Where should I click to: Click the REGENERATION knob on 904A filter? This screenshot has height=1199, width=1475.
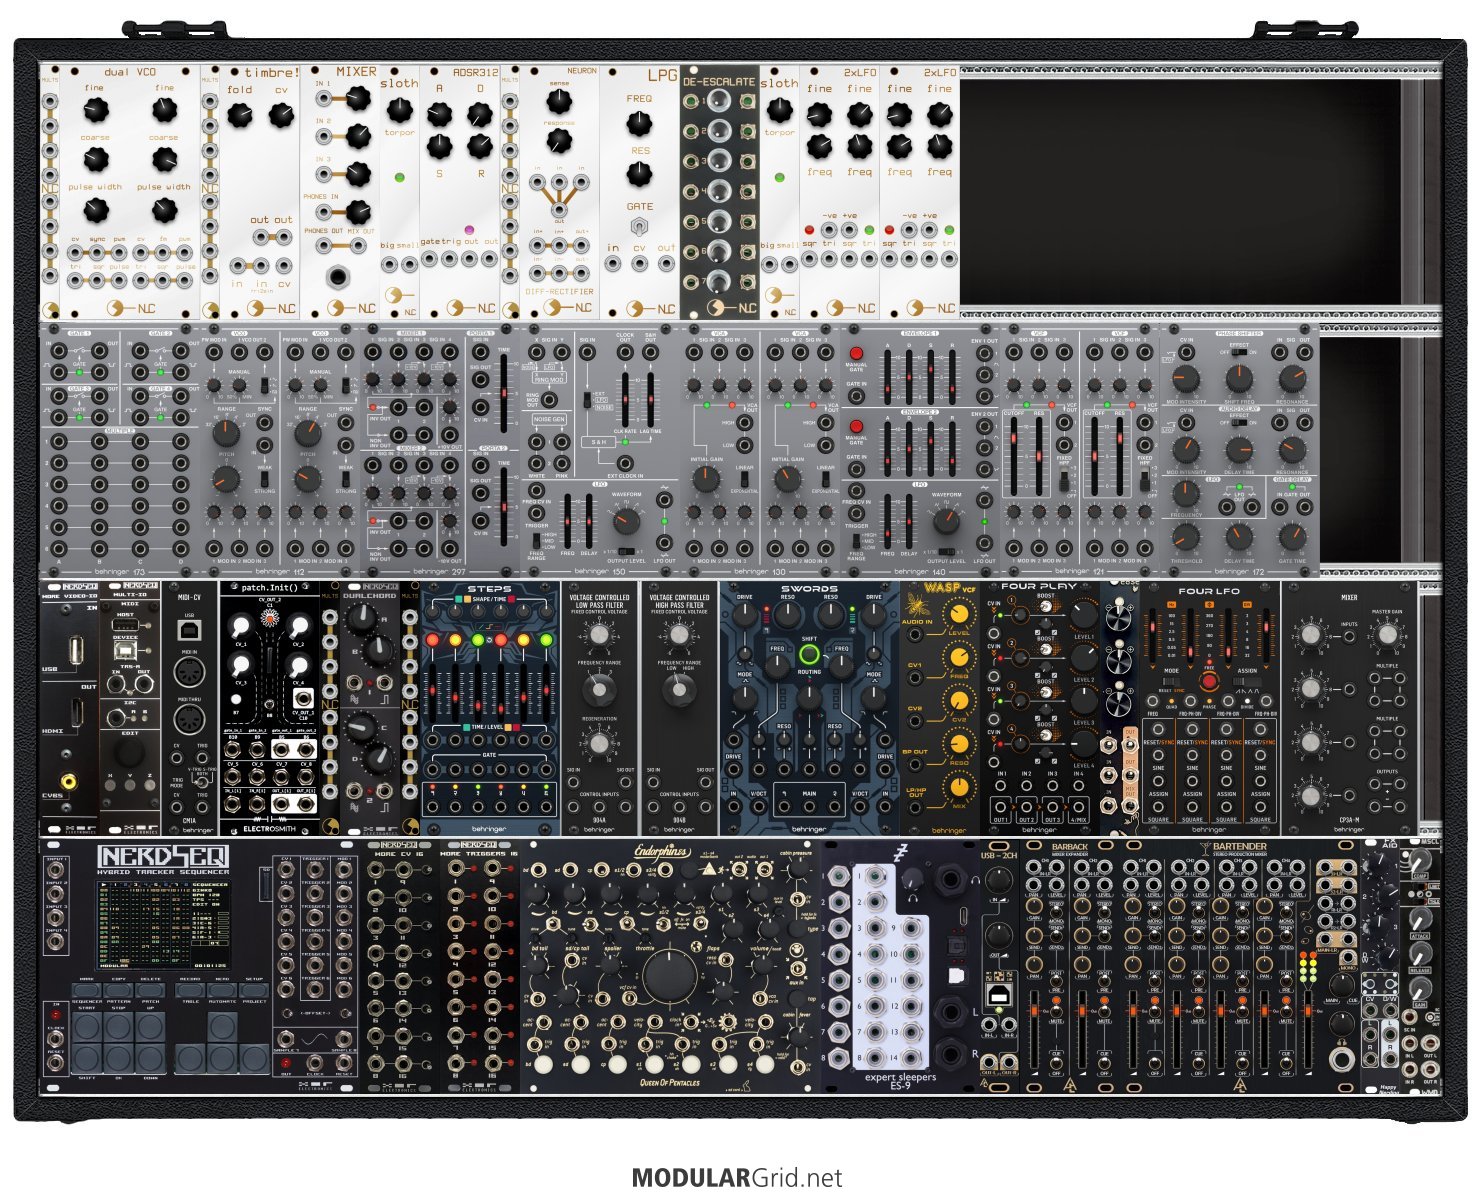(x=598, y=743)
